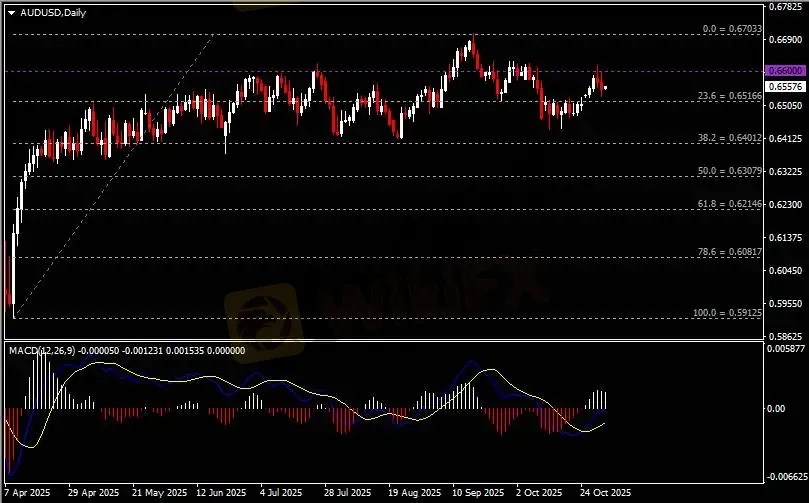Click the 24 Oct 2025 date marker
This screenshot has width=809, height=503.
pos(606,493)
